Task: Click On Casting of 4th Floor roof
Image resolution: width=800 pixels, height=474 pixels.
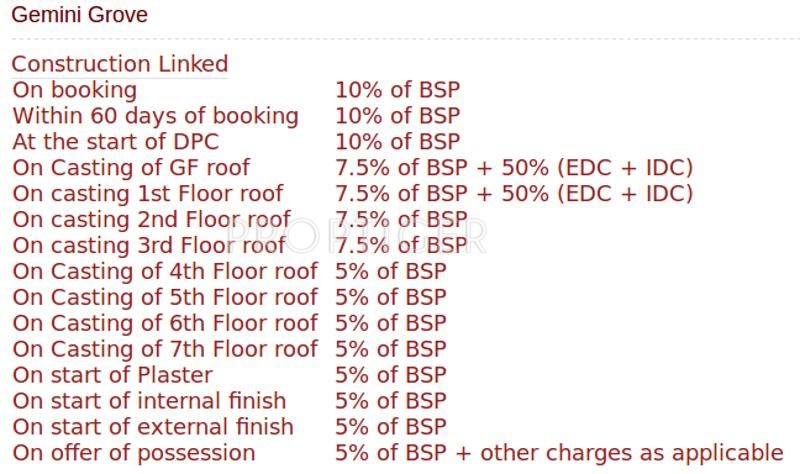Action: (165, 272)
